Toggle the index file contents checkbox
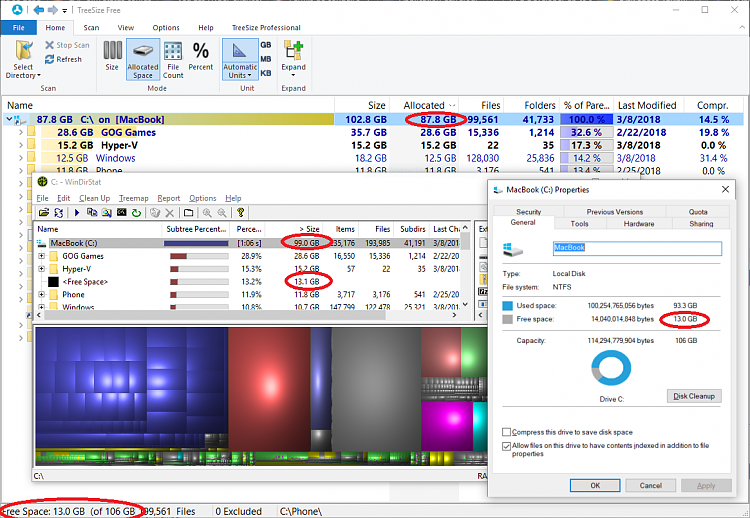This screenshot has width=750, height=518. [506, 446]
